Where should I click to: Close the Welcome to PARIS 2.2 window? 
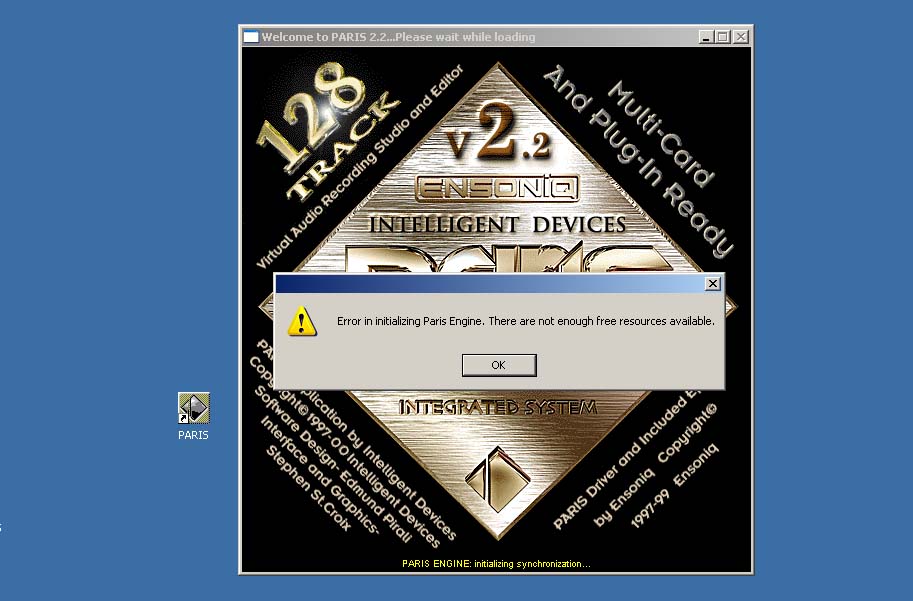(x=741, y=37)
